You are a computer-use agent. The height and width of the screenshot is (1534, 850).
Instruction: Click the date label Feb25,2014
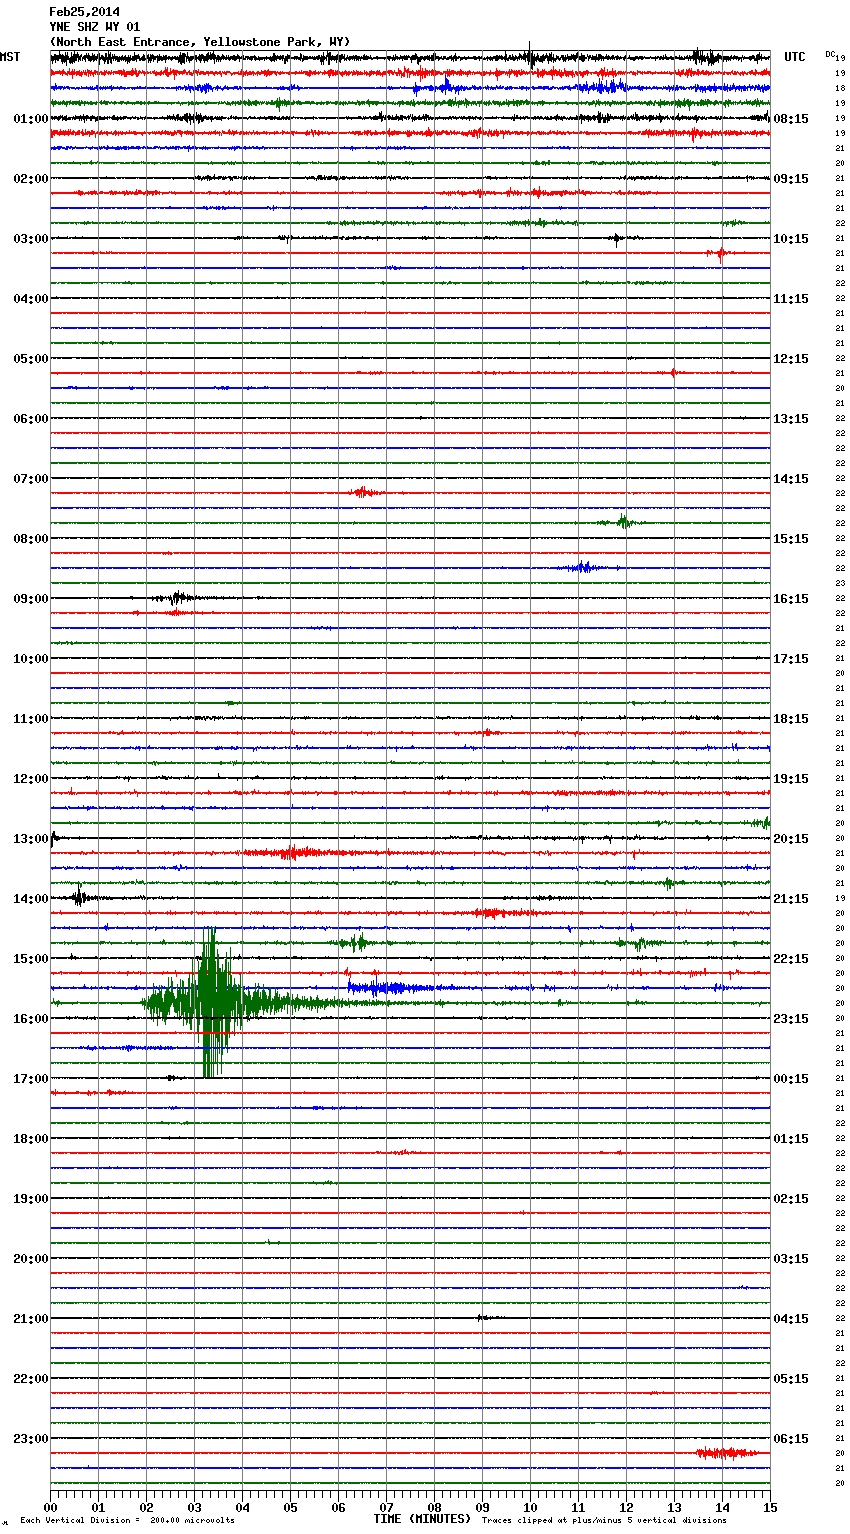click(84, 12)
